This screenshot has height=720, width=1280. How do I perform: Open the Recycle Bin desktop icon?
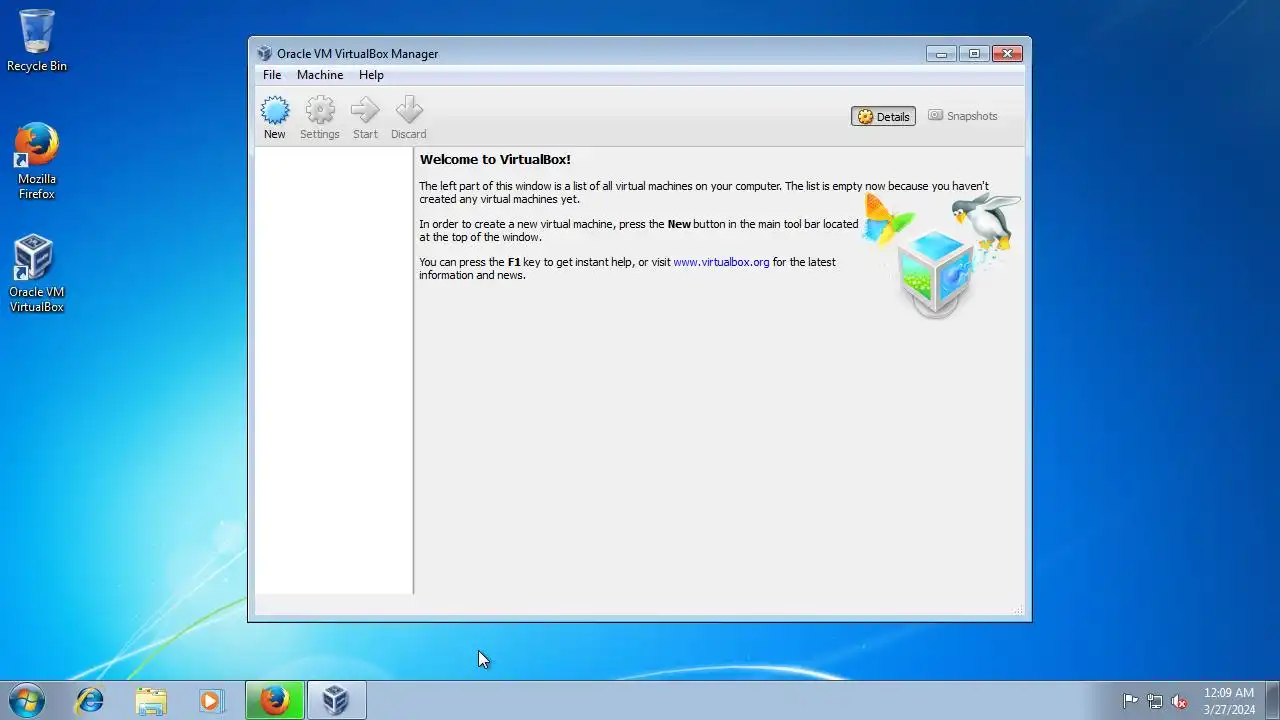click(x=37, y=41)
